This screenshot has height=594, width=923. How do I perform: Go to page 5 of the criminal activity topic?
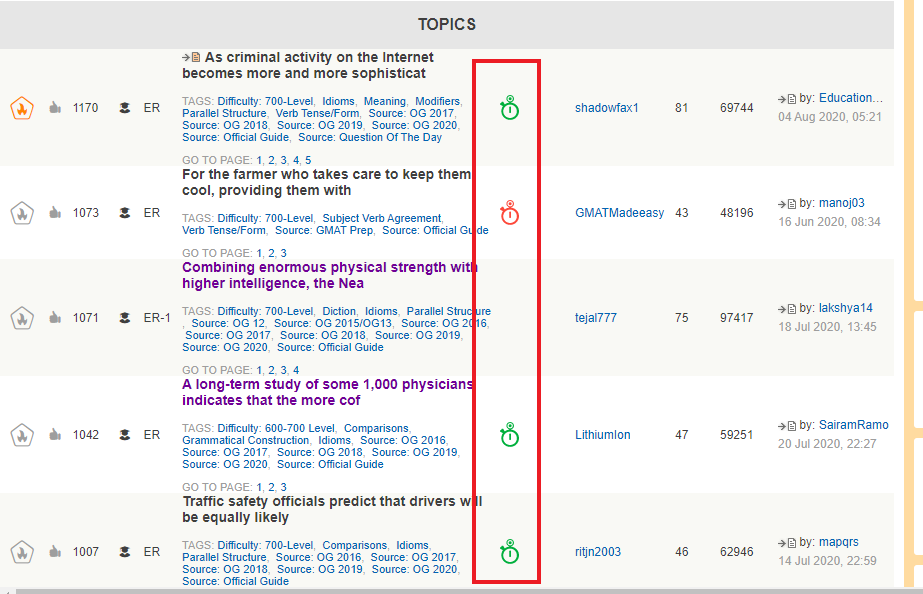308,160
